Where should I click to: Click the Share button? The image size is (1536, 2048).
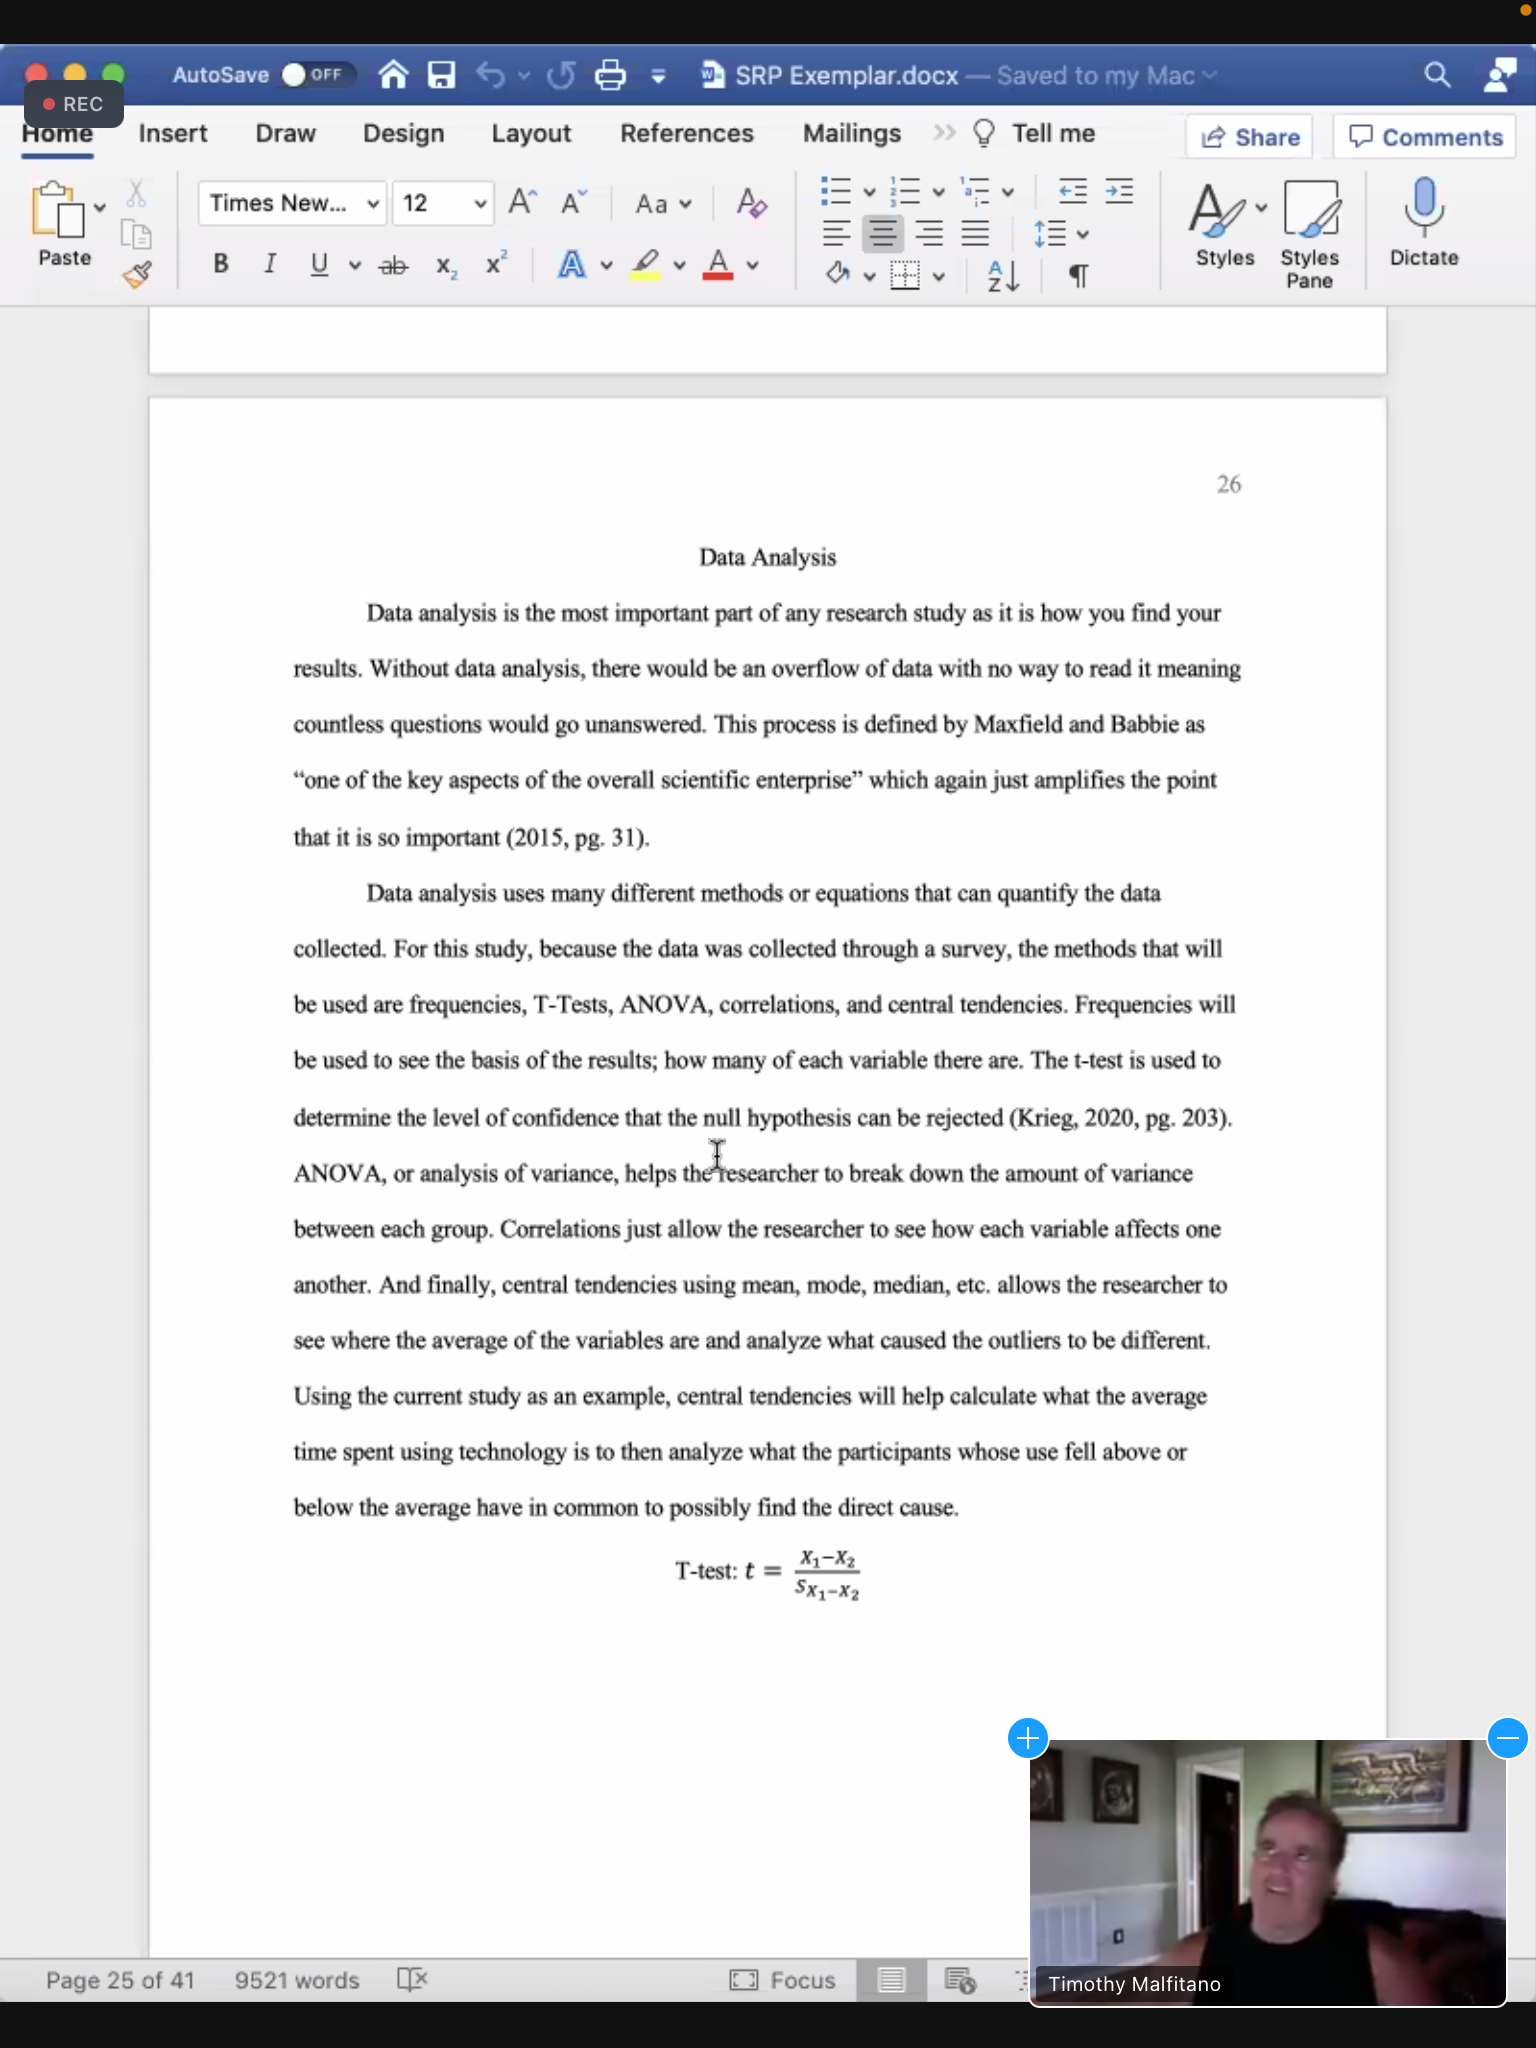click(x=1250, y=137)
